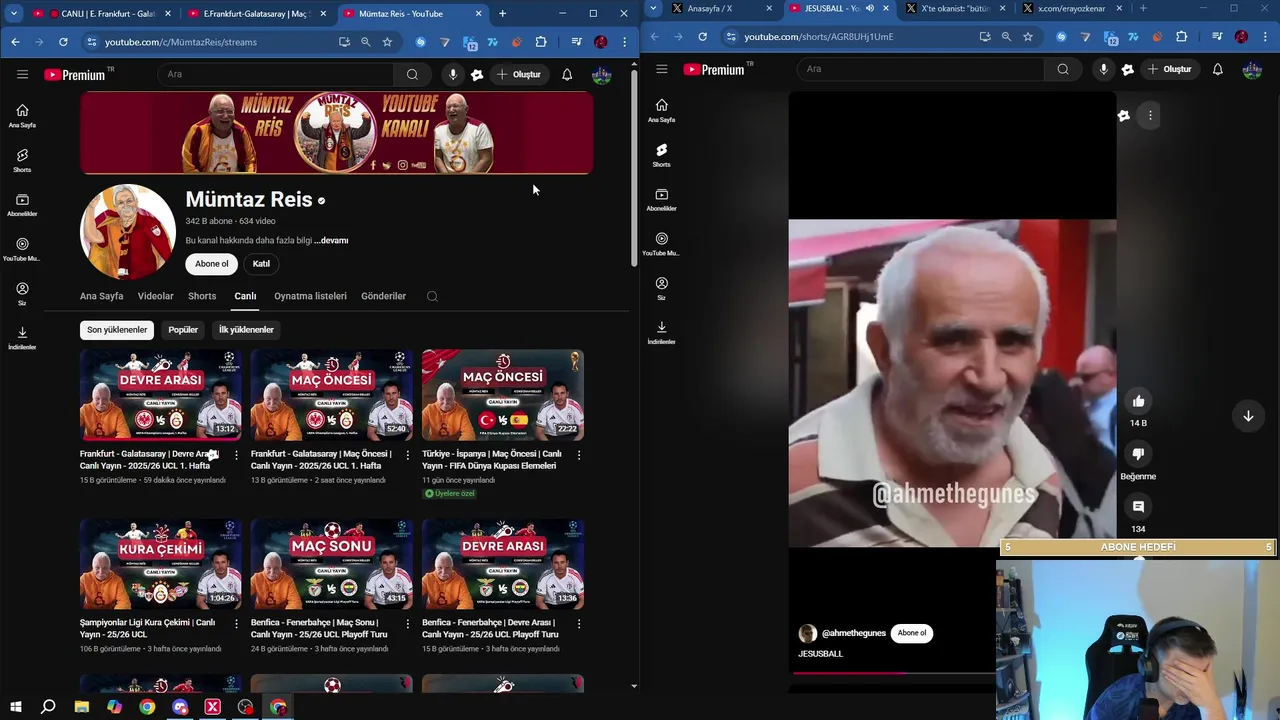Open Siz section in right window sidebar
1280x720 pixels.
point(661,288)
